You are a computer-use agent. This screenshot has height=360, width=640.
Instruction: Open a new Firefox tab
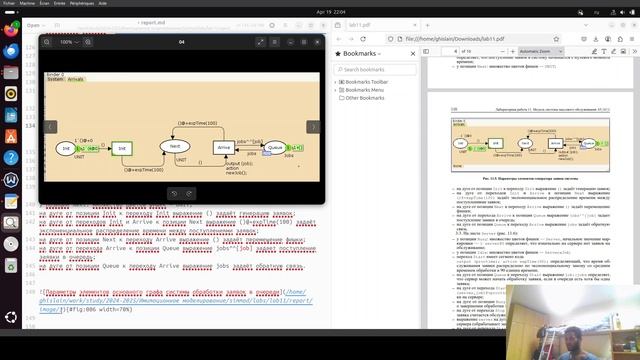pos(428,25)
